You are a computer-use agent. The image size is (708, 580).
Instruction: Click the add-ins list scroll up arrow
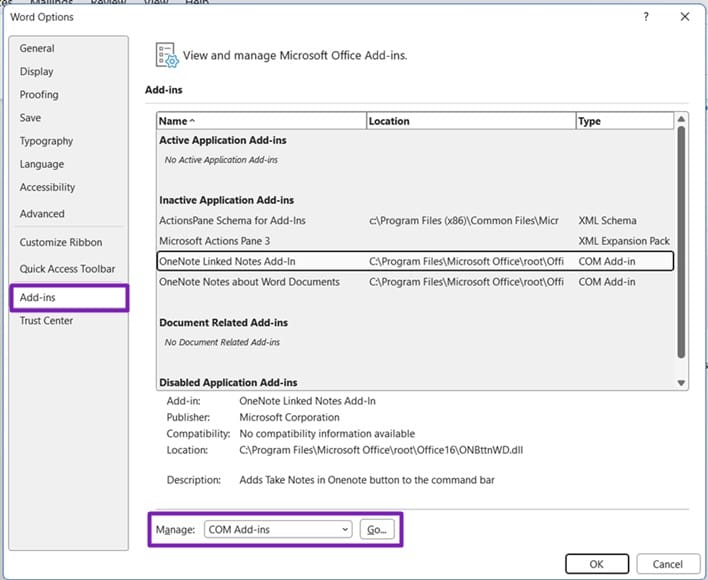(x=681, y=119)
